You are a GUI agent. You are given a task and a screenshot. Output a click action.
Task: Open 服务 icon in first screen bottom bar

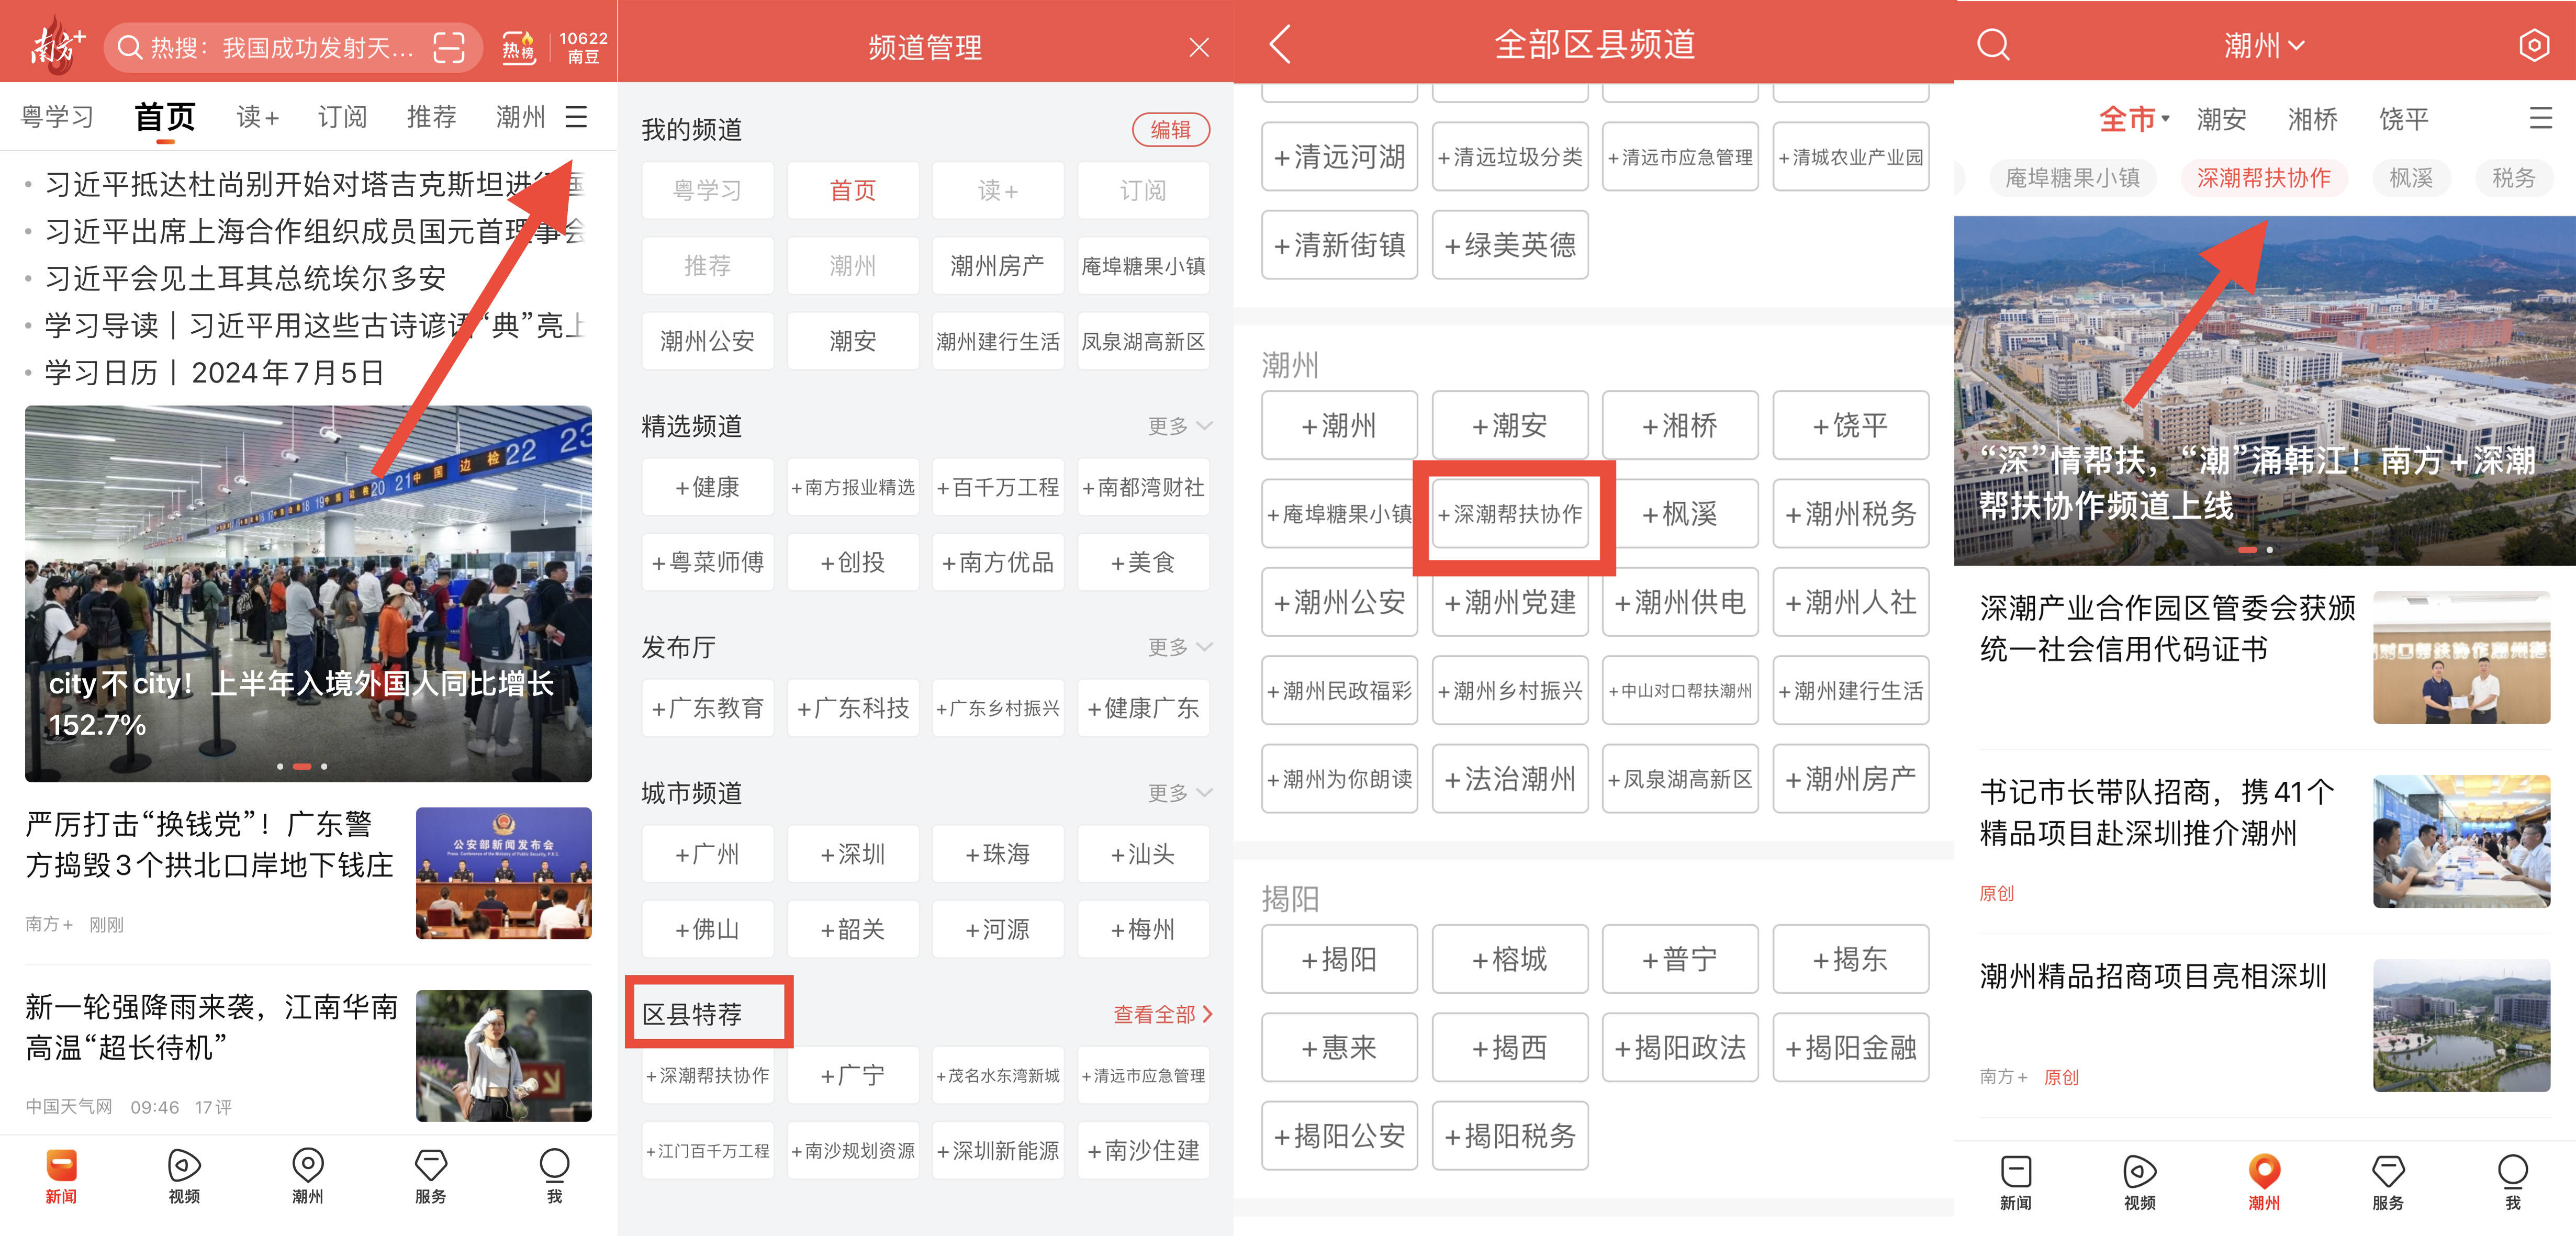click(x=431, y=1176)
